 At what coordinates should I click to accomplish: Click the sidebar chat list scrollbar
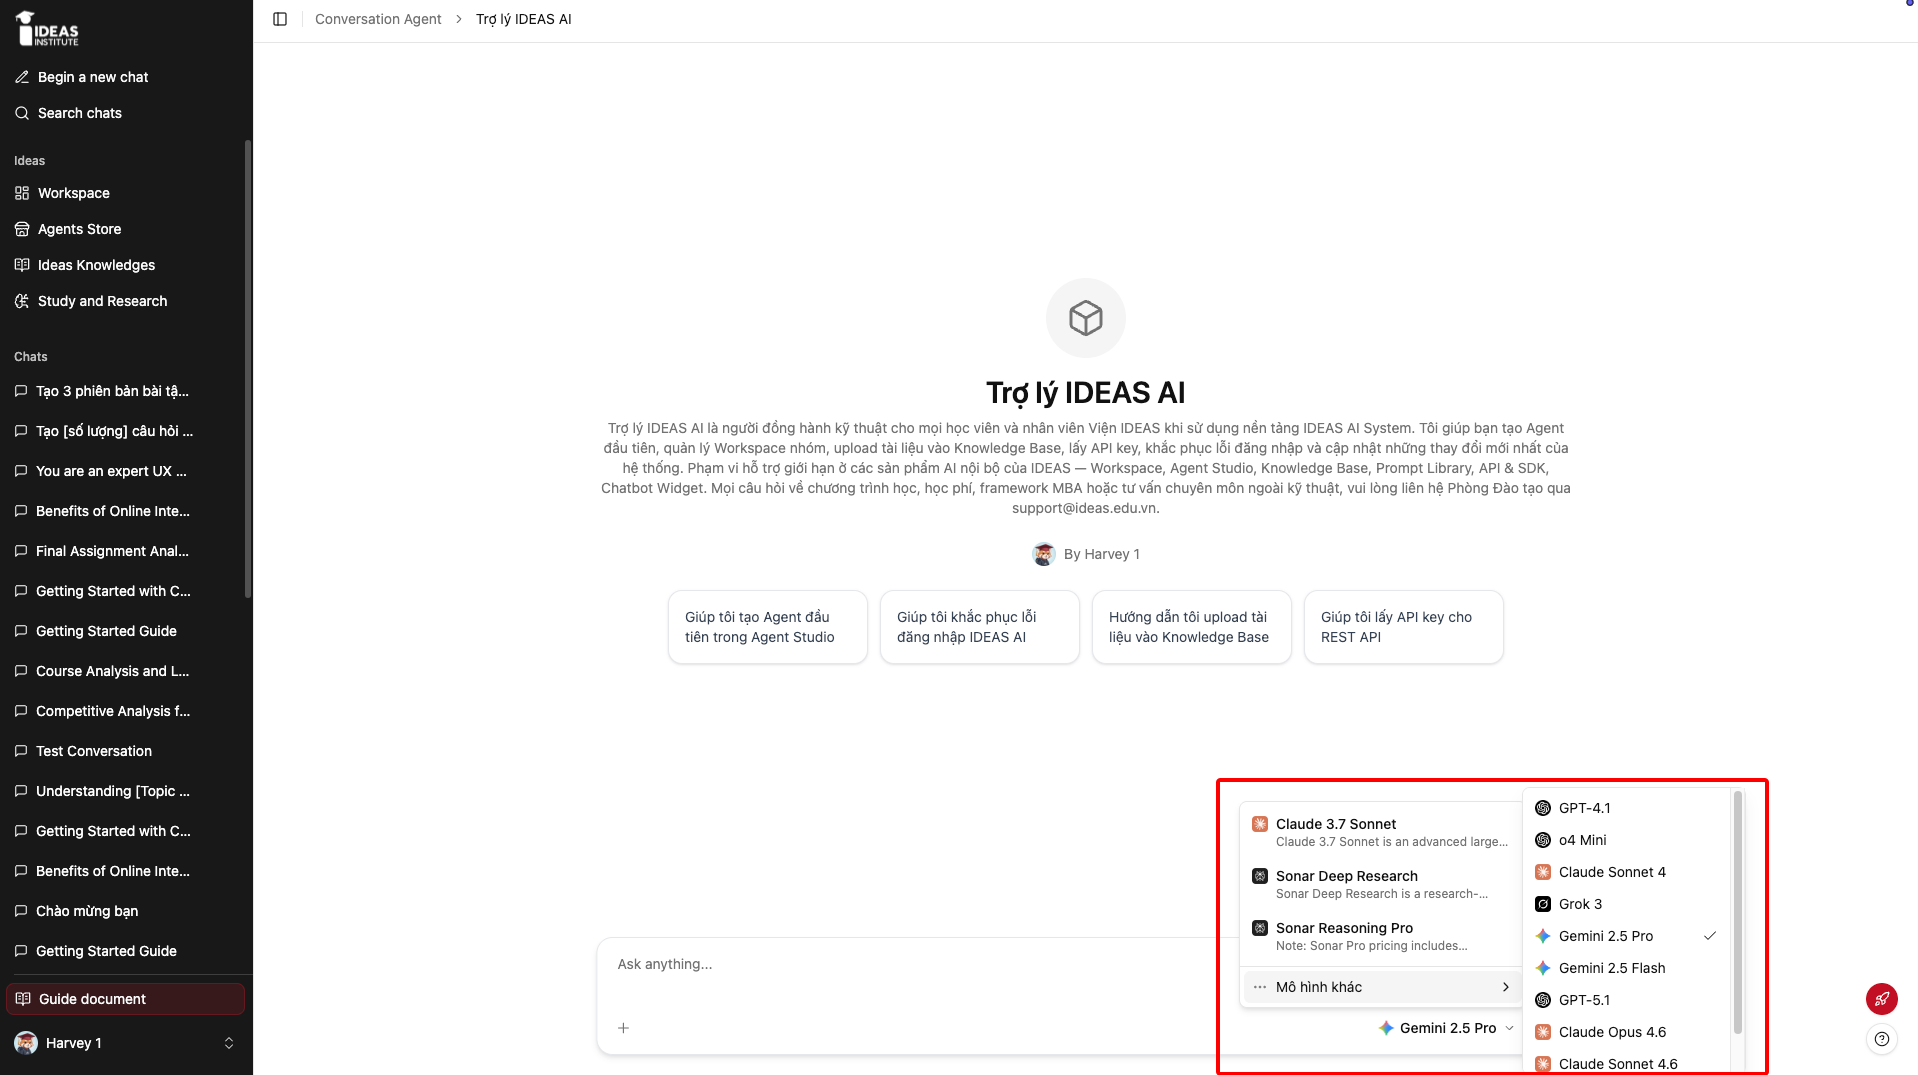point(248,369)
